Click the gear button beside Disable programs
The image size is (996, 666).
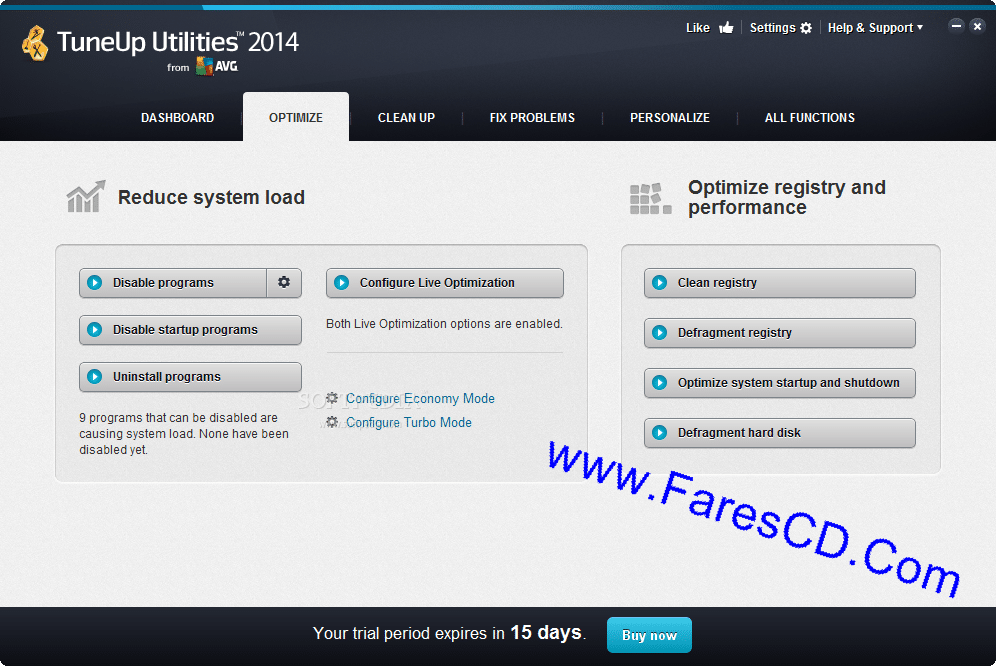pyautogui.click(x=284, y=282)
